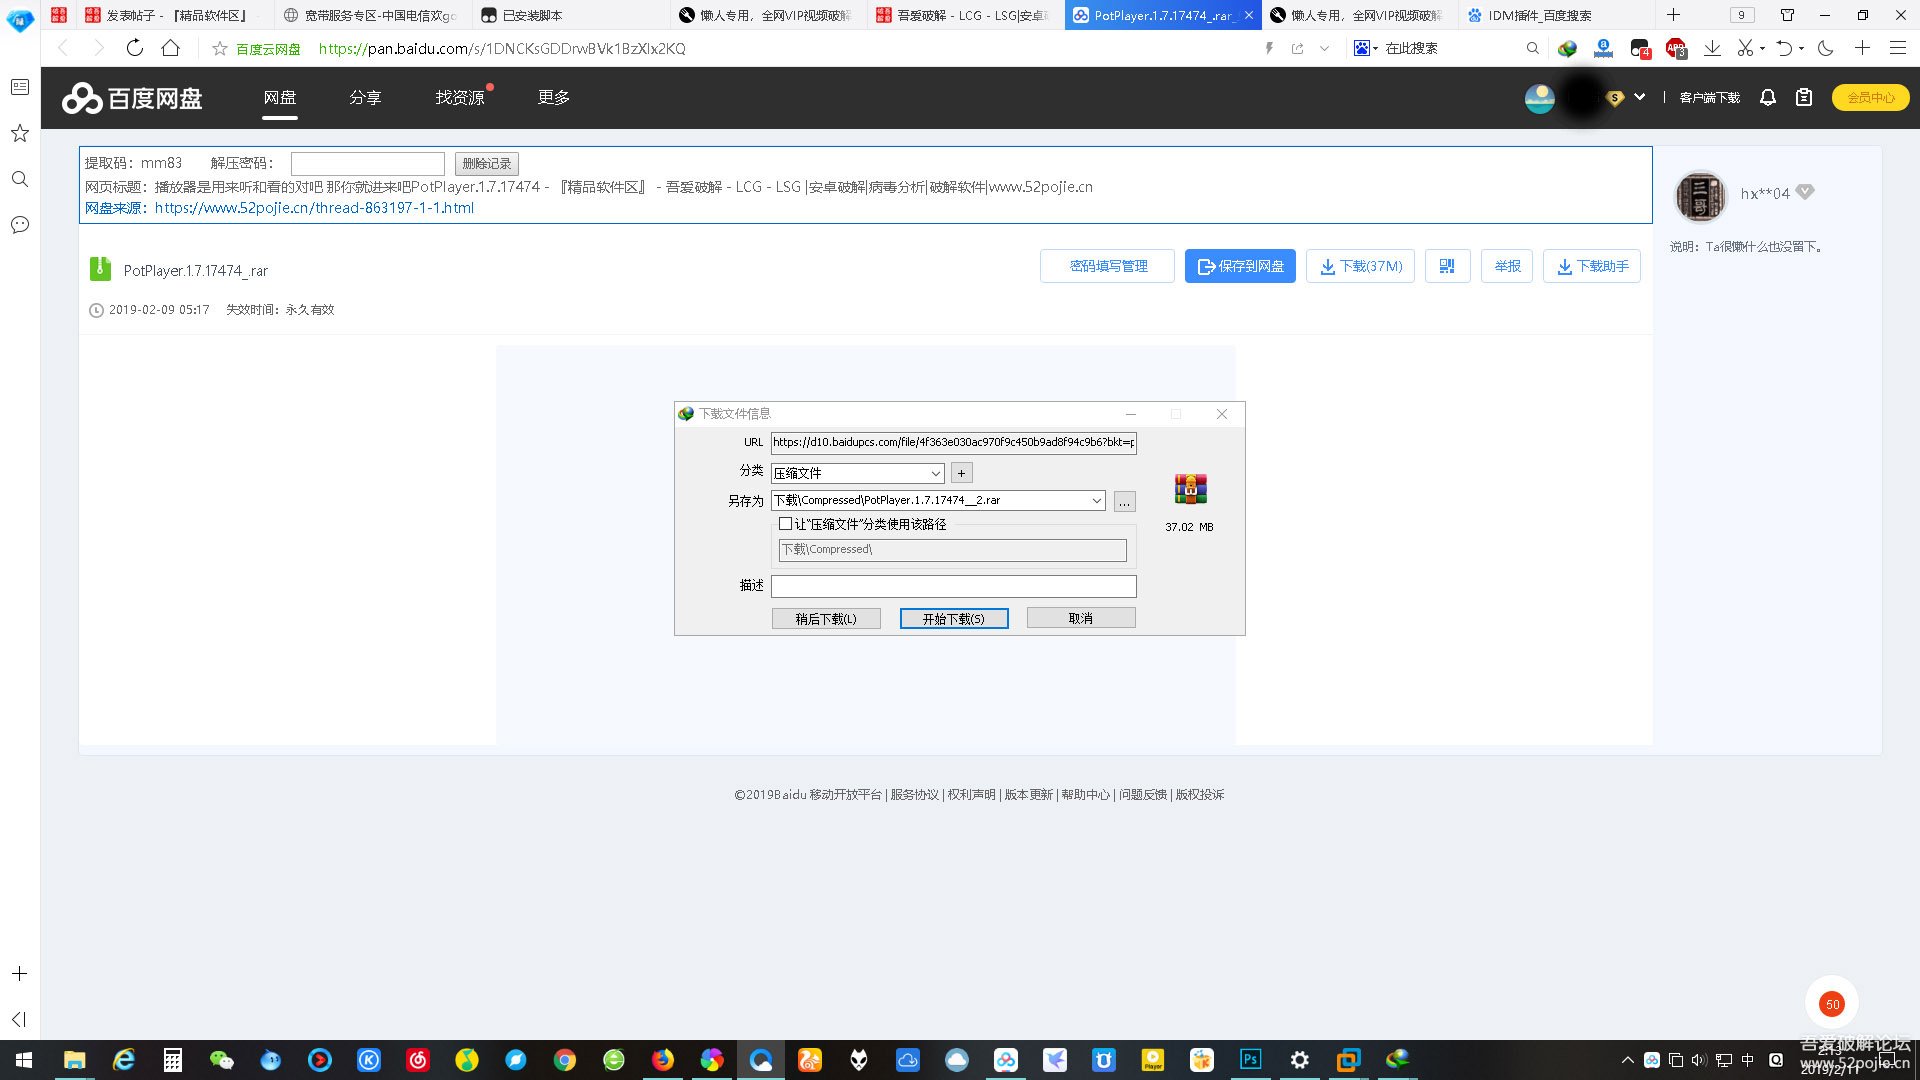Open the 分享 navigation tab
Viewport: 1920px width, 1080px height.
pyautogui.click(x=365, y=97)
